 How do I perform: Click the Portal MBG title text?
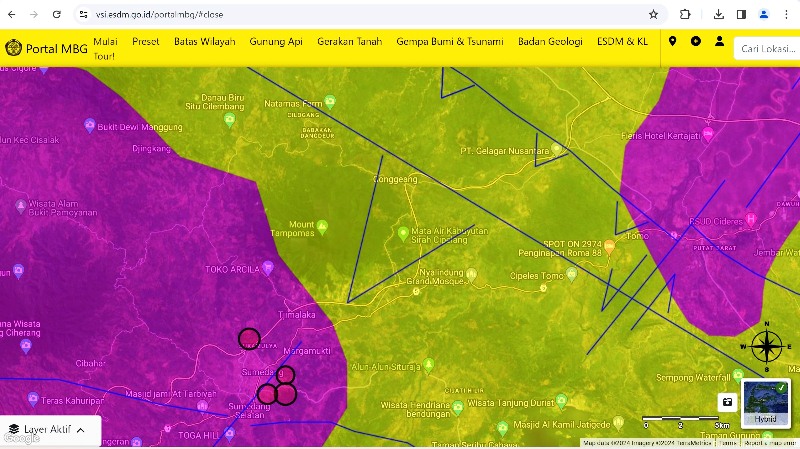[57, 48]
